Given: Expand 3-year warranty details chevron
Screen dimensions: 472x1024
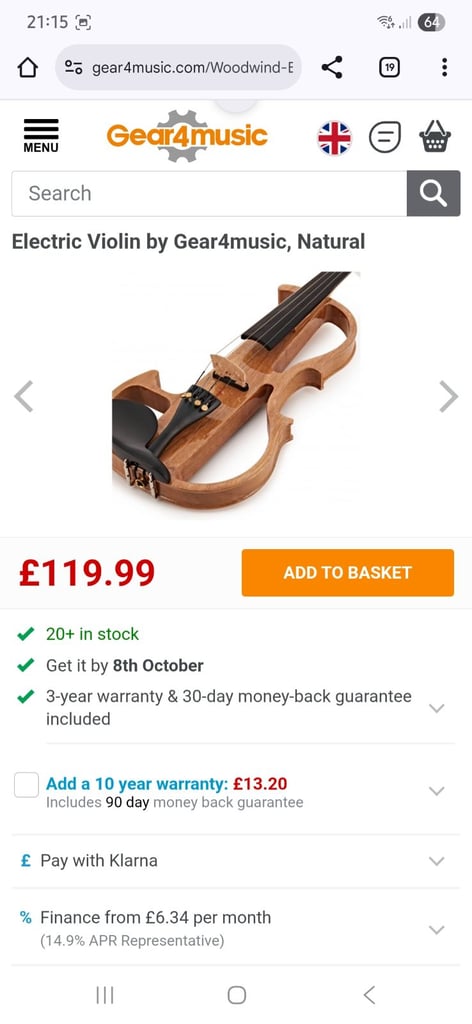Looking at the screenshot, I should [436, 708].
